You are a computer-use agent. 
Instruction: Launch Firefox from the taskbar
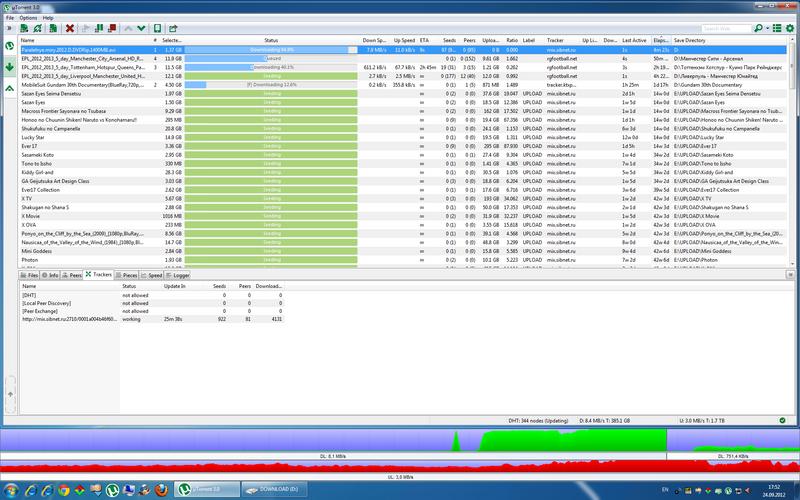(161, 490)
